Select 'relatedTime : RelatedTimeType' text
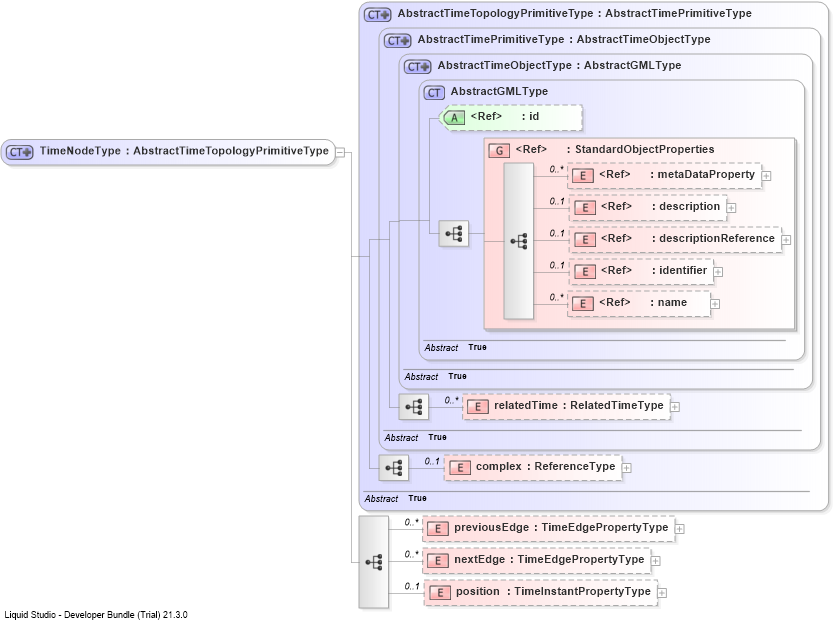 (579, 405)
